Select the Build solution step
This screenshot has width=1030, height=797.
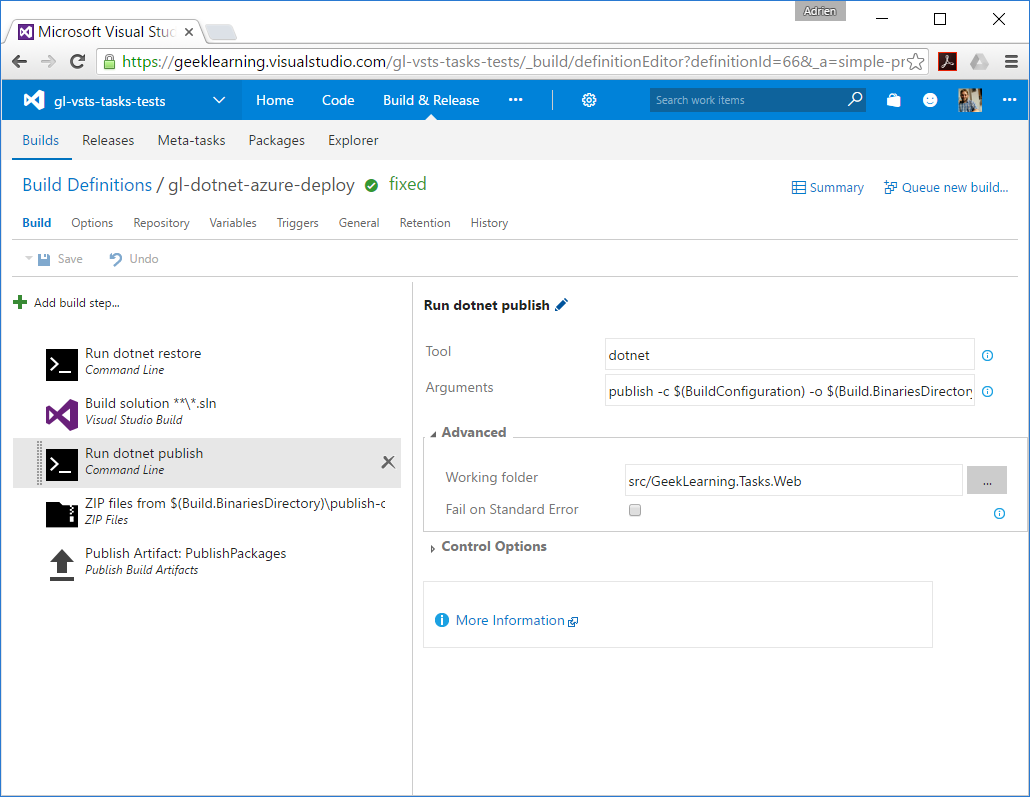point(207,412)
